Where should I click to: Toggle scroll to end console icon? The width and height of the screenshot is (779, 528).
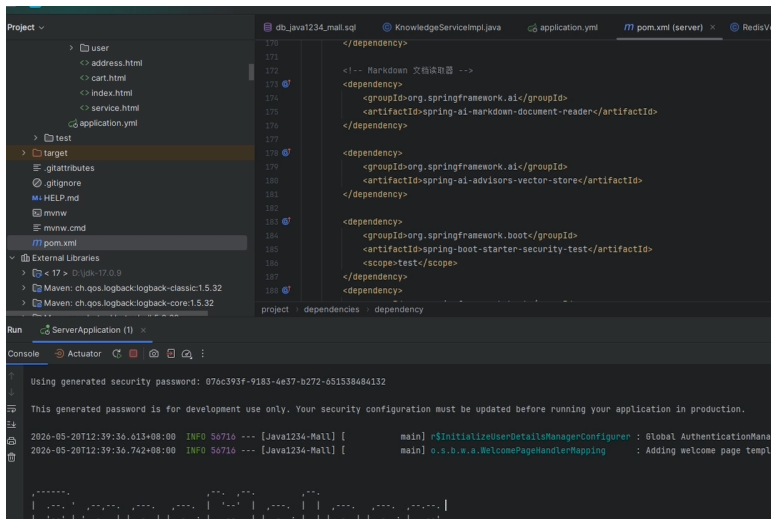tap(12, 424)
